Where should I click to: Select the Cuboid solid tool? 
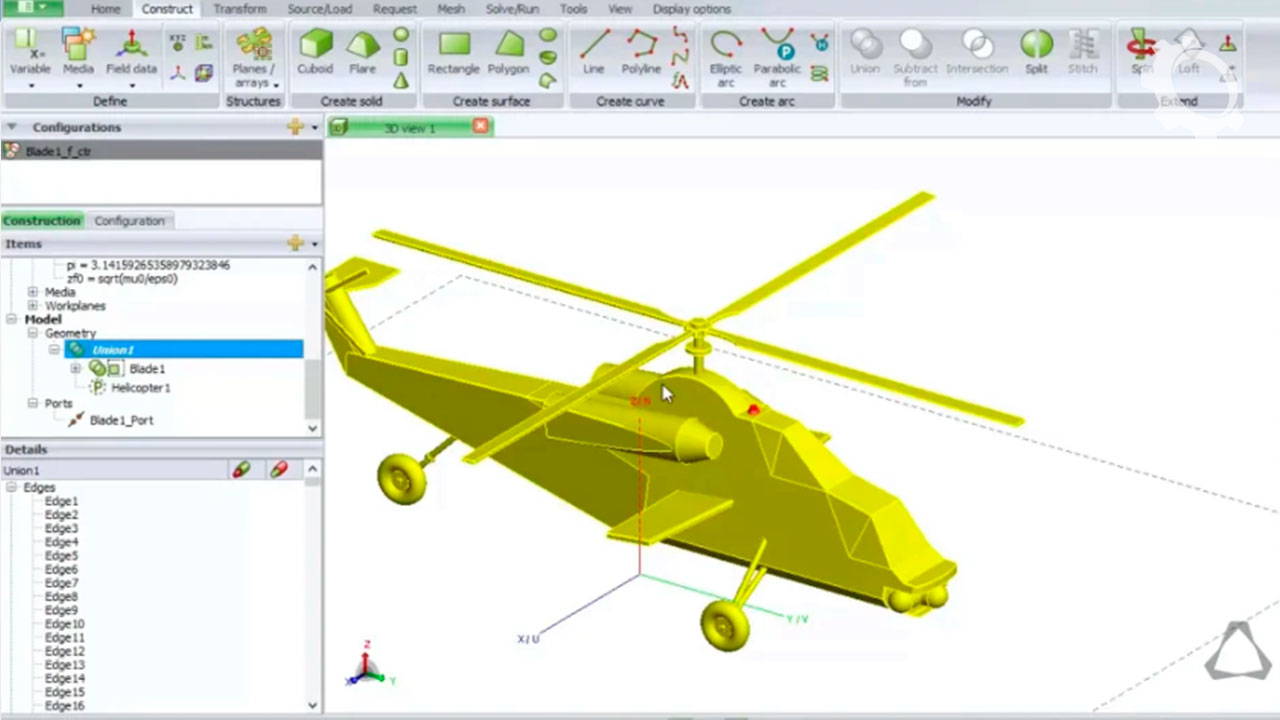(316, 52)
